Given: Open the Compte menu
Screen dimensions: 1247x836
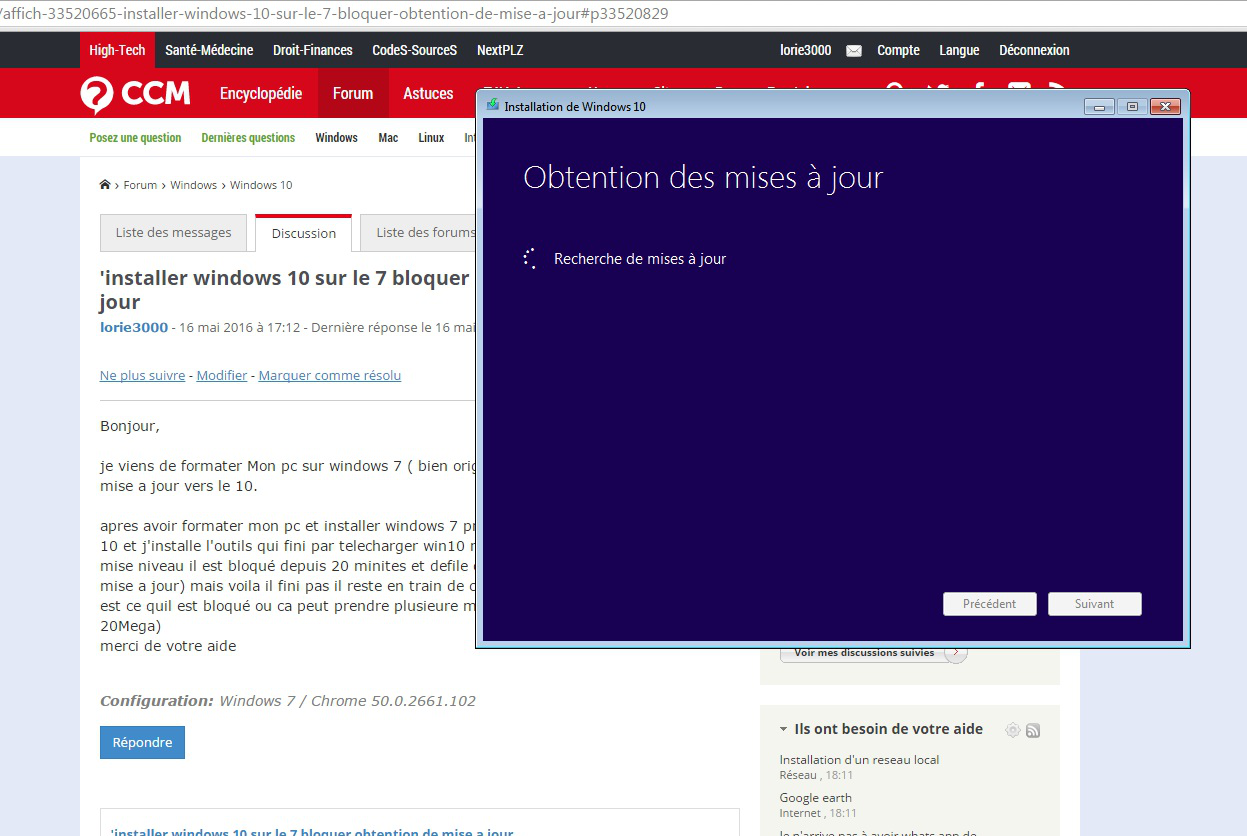Looking at the screenshot, I should click(x=898, y=50).
